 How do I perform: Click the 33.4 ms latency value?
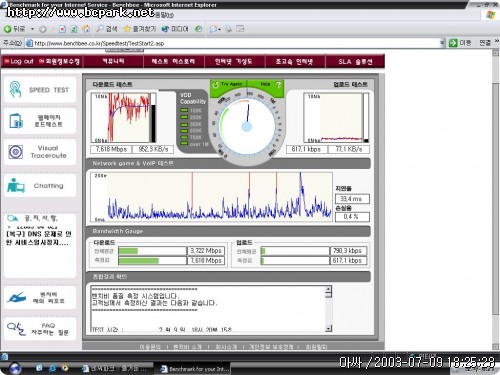(x=352, y=199)
